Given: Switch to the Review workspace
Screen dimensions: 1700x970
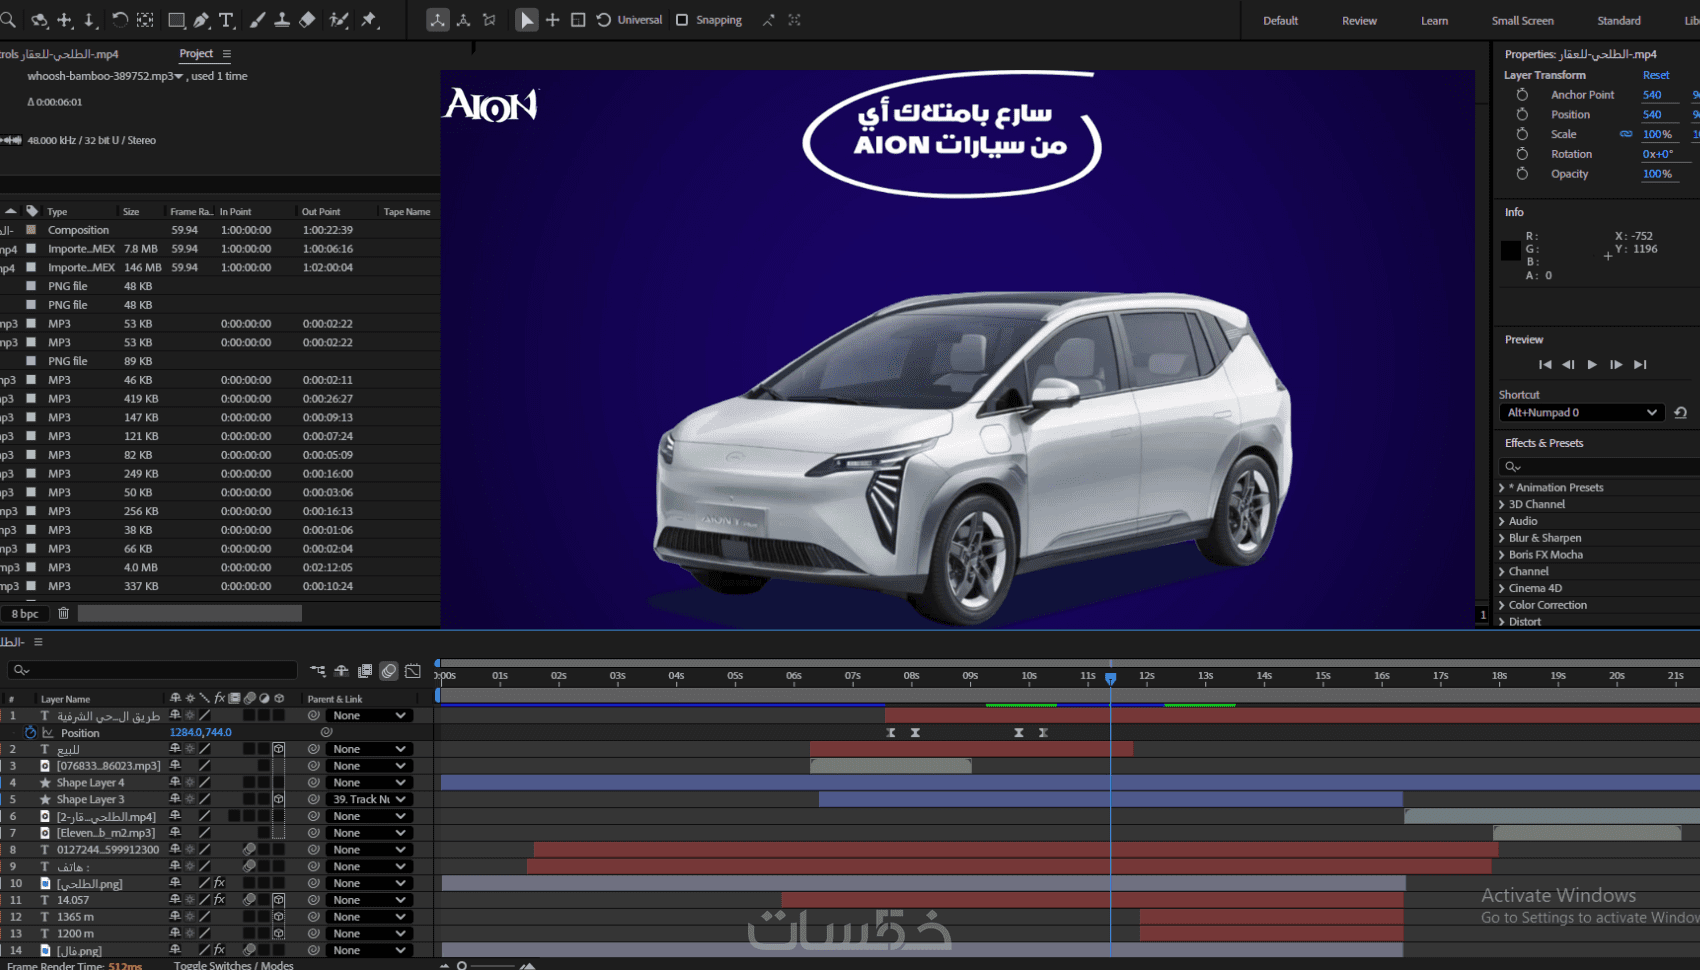Looking at the screenshot, I should pos(1359,20).
